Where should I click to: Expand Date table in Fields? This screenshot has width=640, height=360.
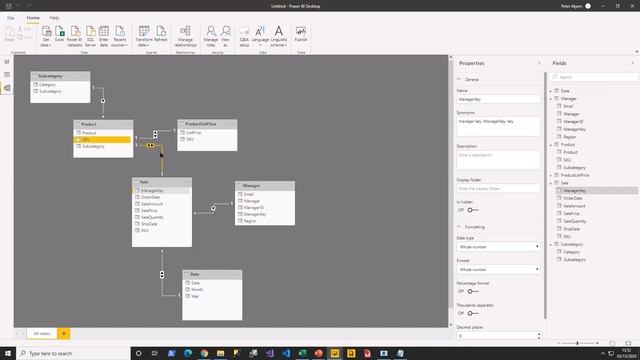pyautogui.click(x=551, y=91)
